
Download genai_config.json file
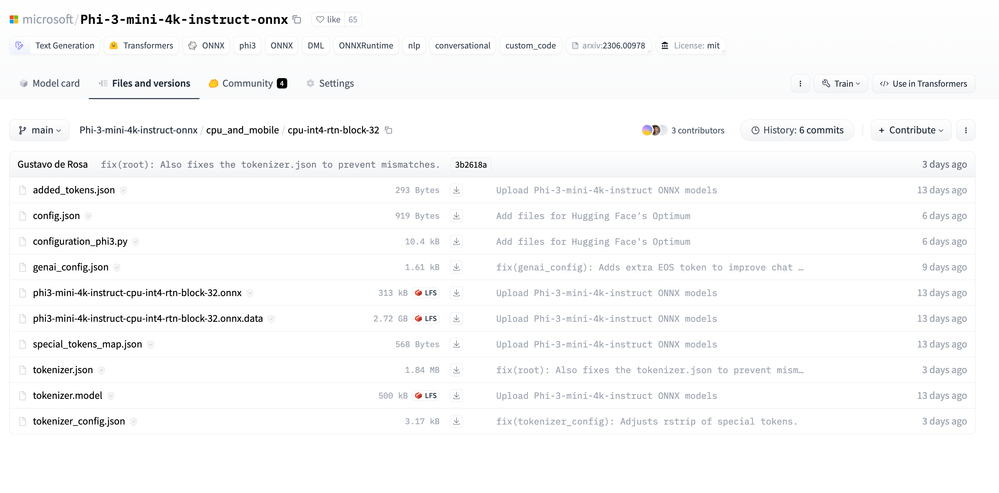(x=456, y=267)
